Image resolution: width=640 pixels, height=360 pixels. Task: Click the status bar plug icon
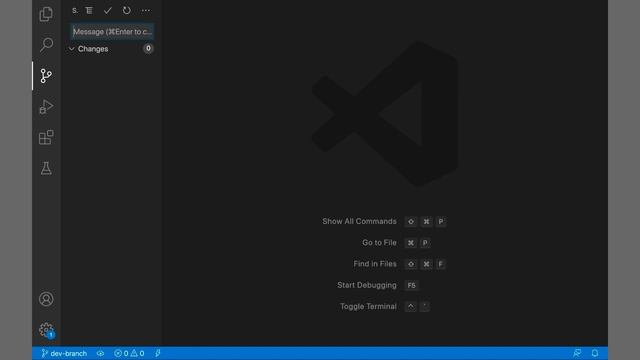[158, 353]
